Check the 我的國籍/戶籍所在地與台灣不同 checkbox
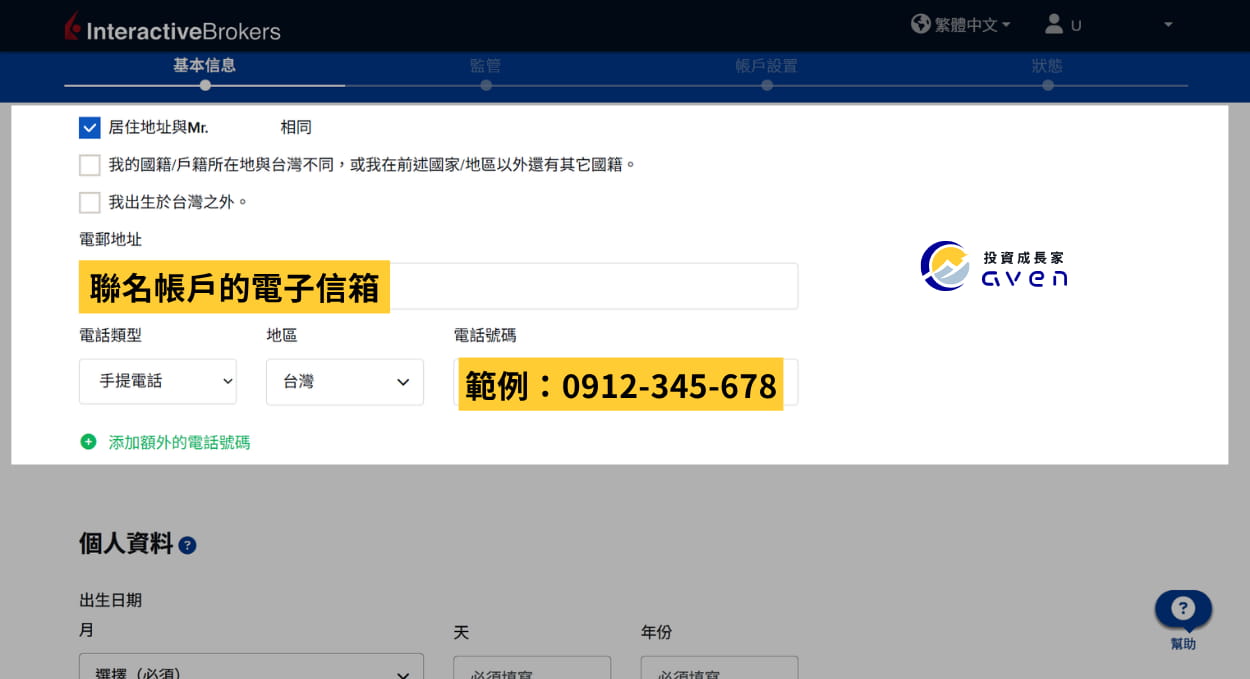Screen dimensions: 1250x679 pyautogui.click(x=90, y=165)
